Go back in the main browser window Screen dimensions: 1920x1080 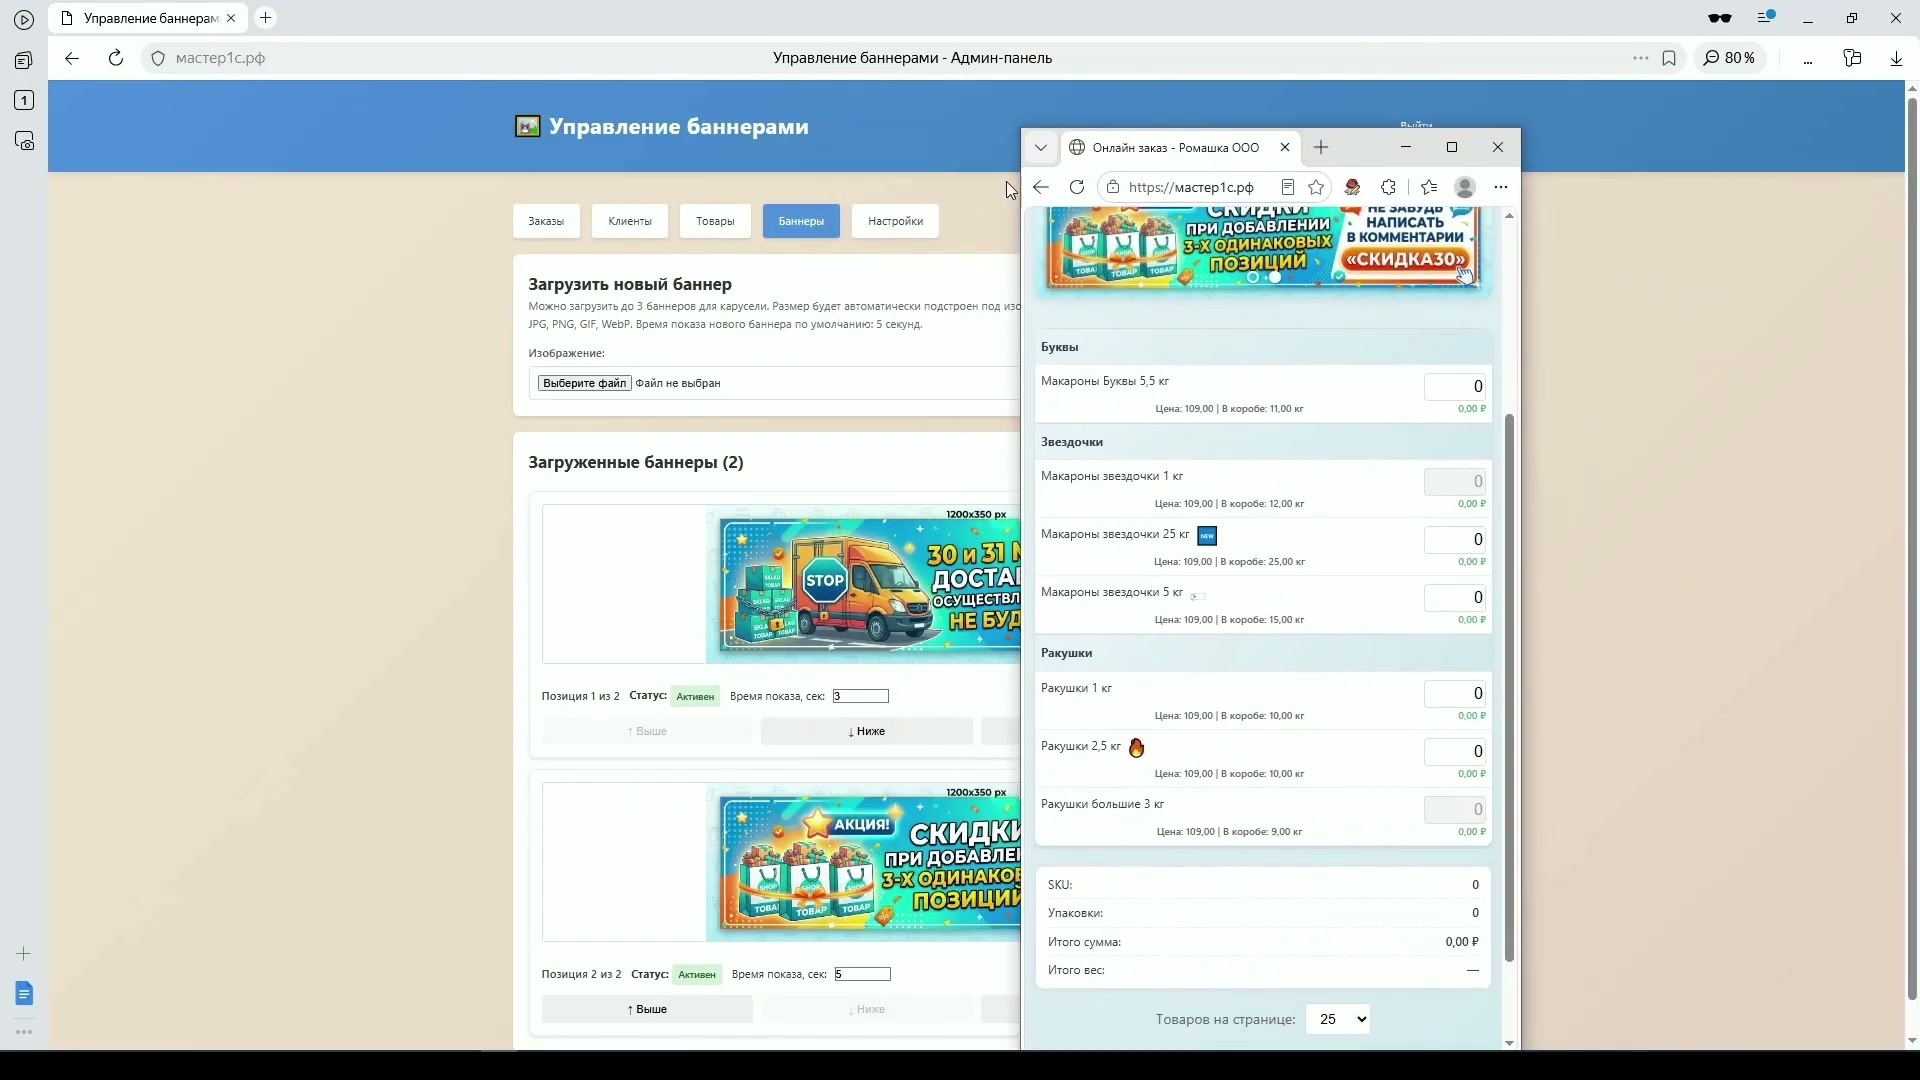72,58
